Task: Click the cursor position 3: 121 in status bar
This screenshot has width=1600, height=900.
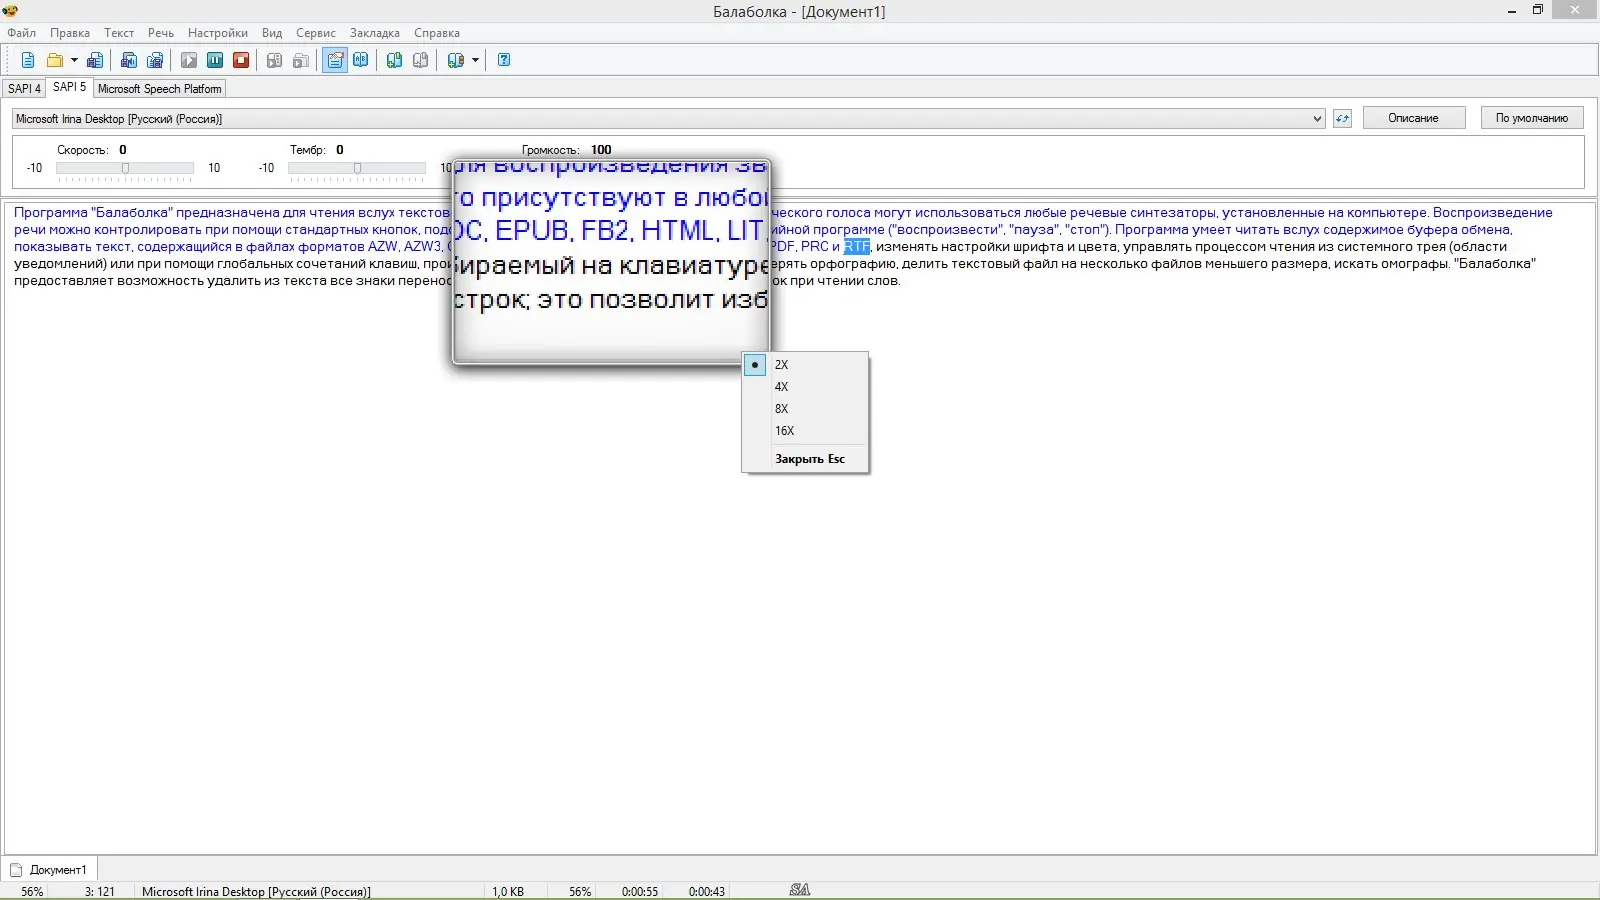Action: (100, 892)
